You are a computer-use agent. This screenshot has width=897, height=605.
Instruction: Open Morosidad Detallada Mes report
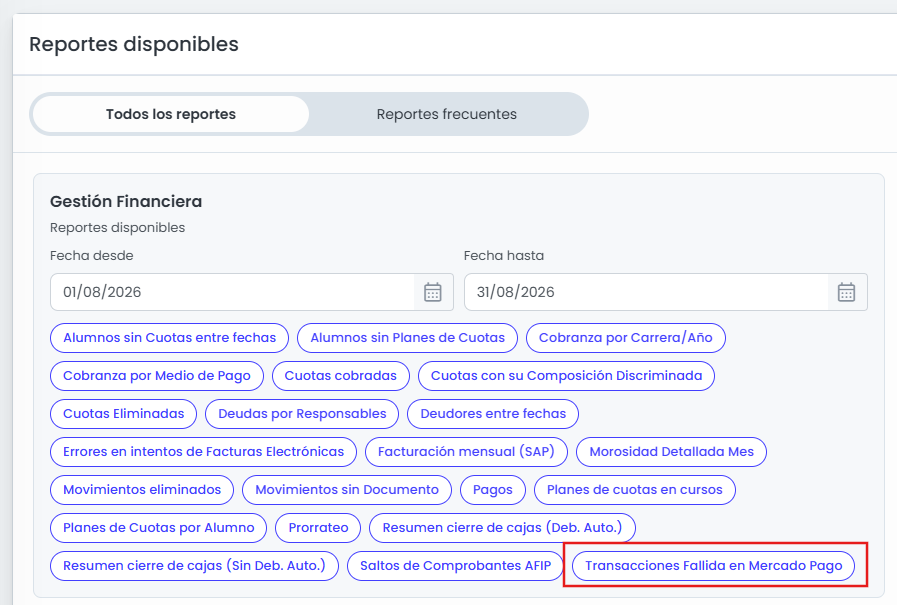(672, 452)
